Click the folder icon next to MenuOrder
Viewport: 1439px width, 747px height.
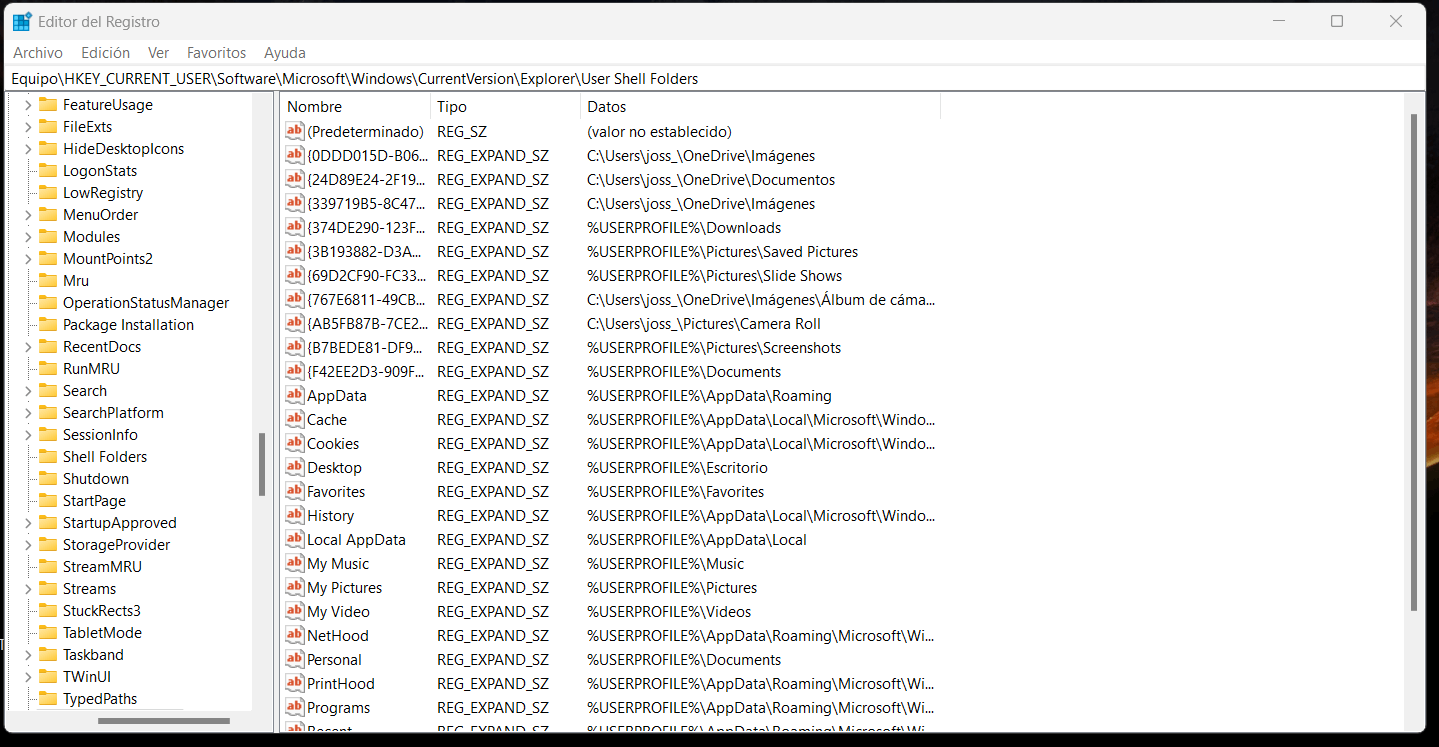click(x=48, y=214)
